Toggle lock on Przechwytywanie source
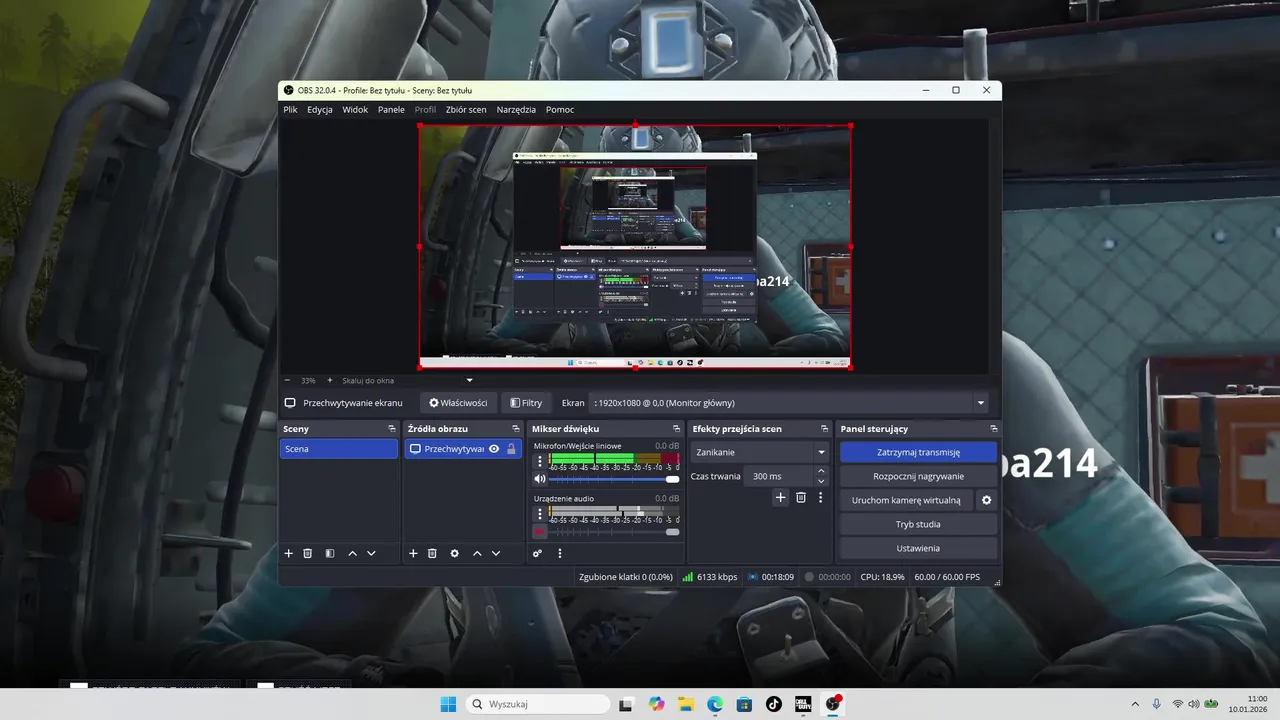This screenshot has width=1280, height=720. [x=511, y=449]
